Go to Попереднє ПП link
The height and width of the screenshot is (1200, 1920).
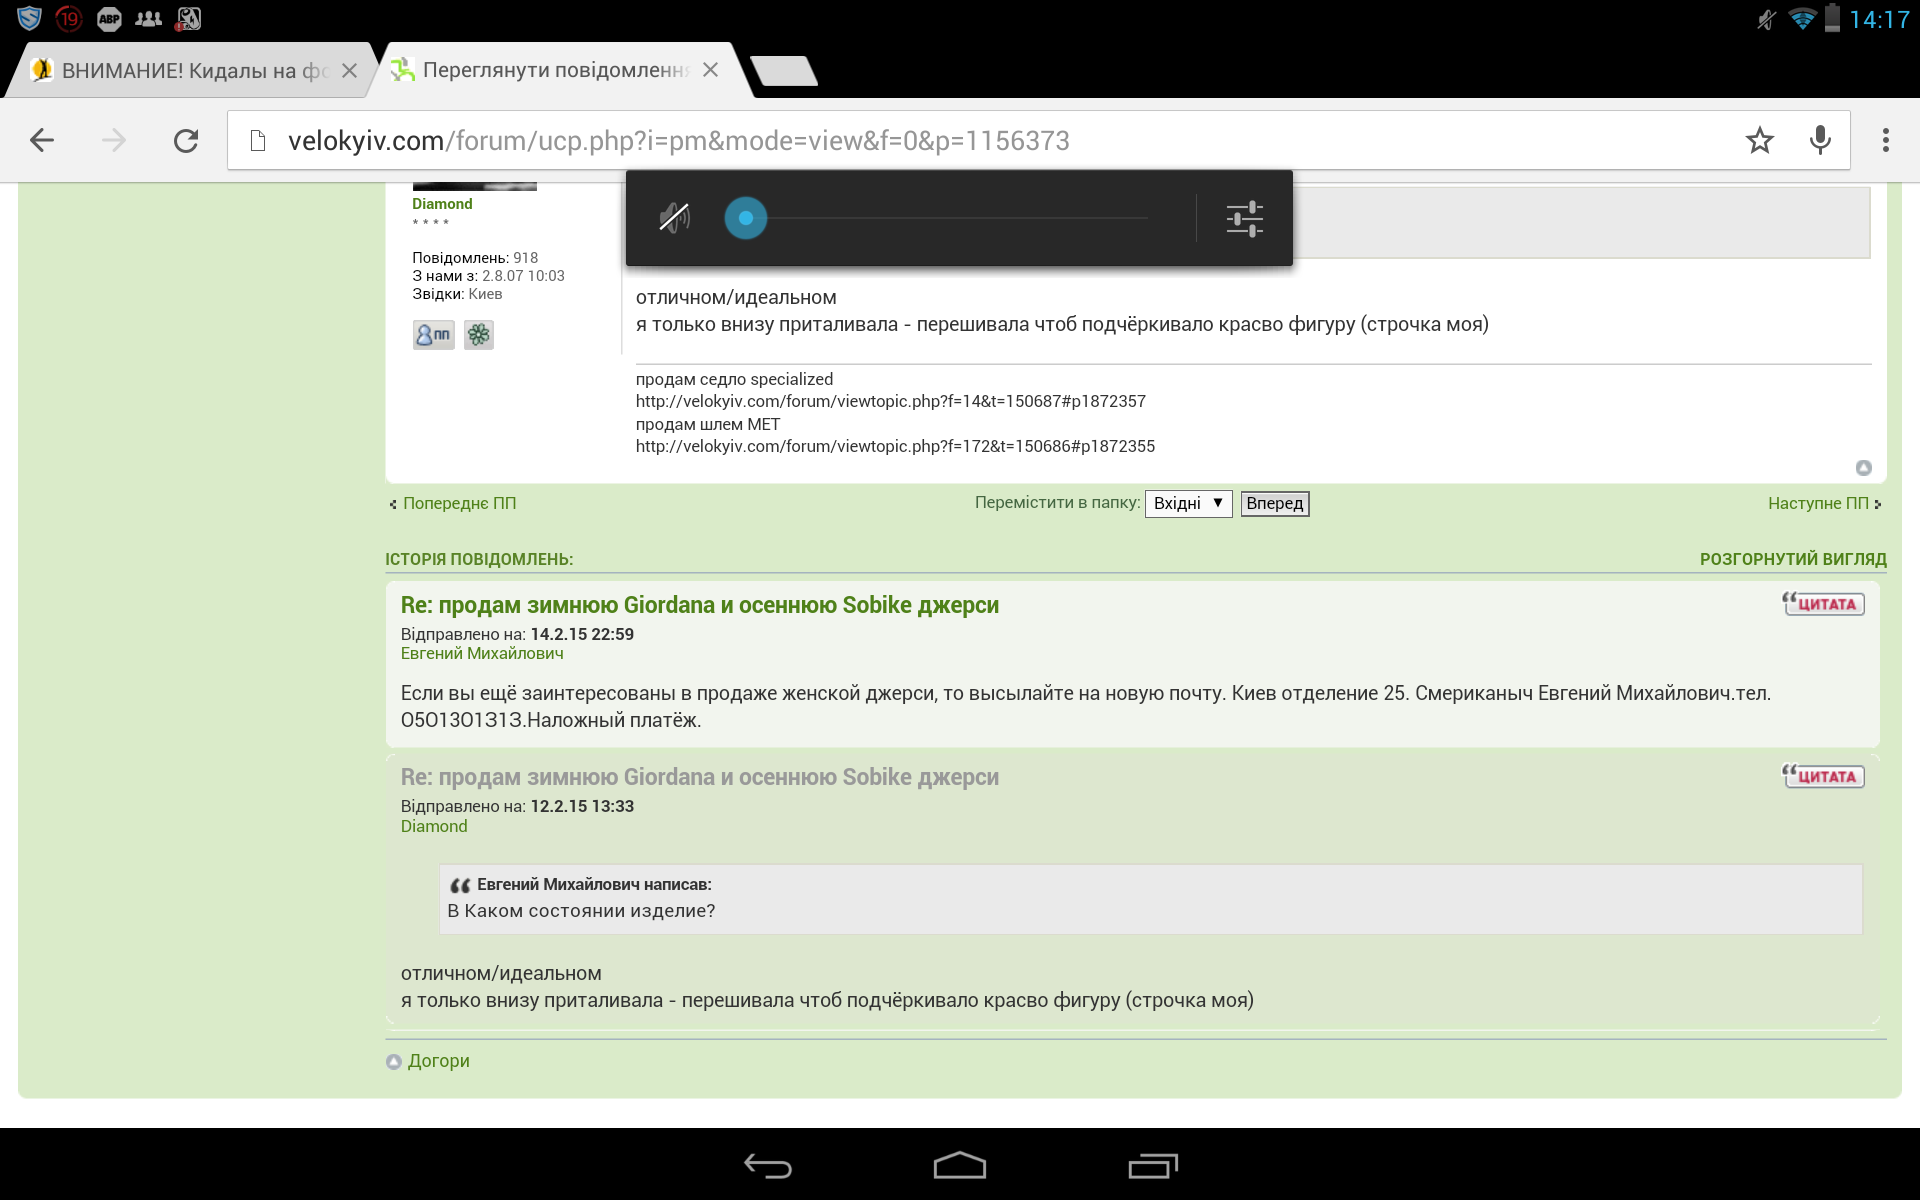click(x=458, y=503)
